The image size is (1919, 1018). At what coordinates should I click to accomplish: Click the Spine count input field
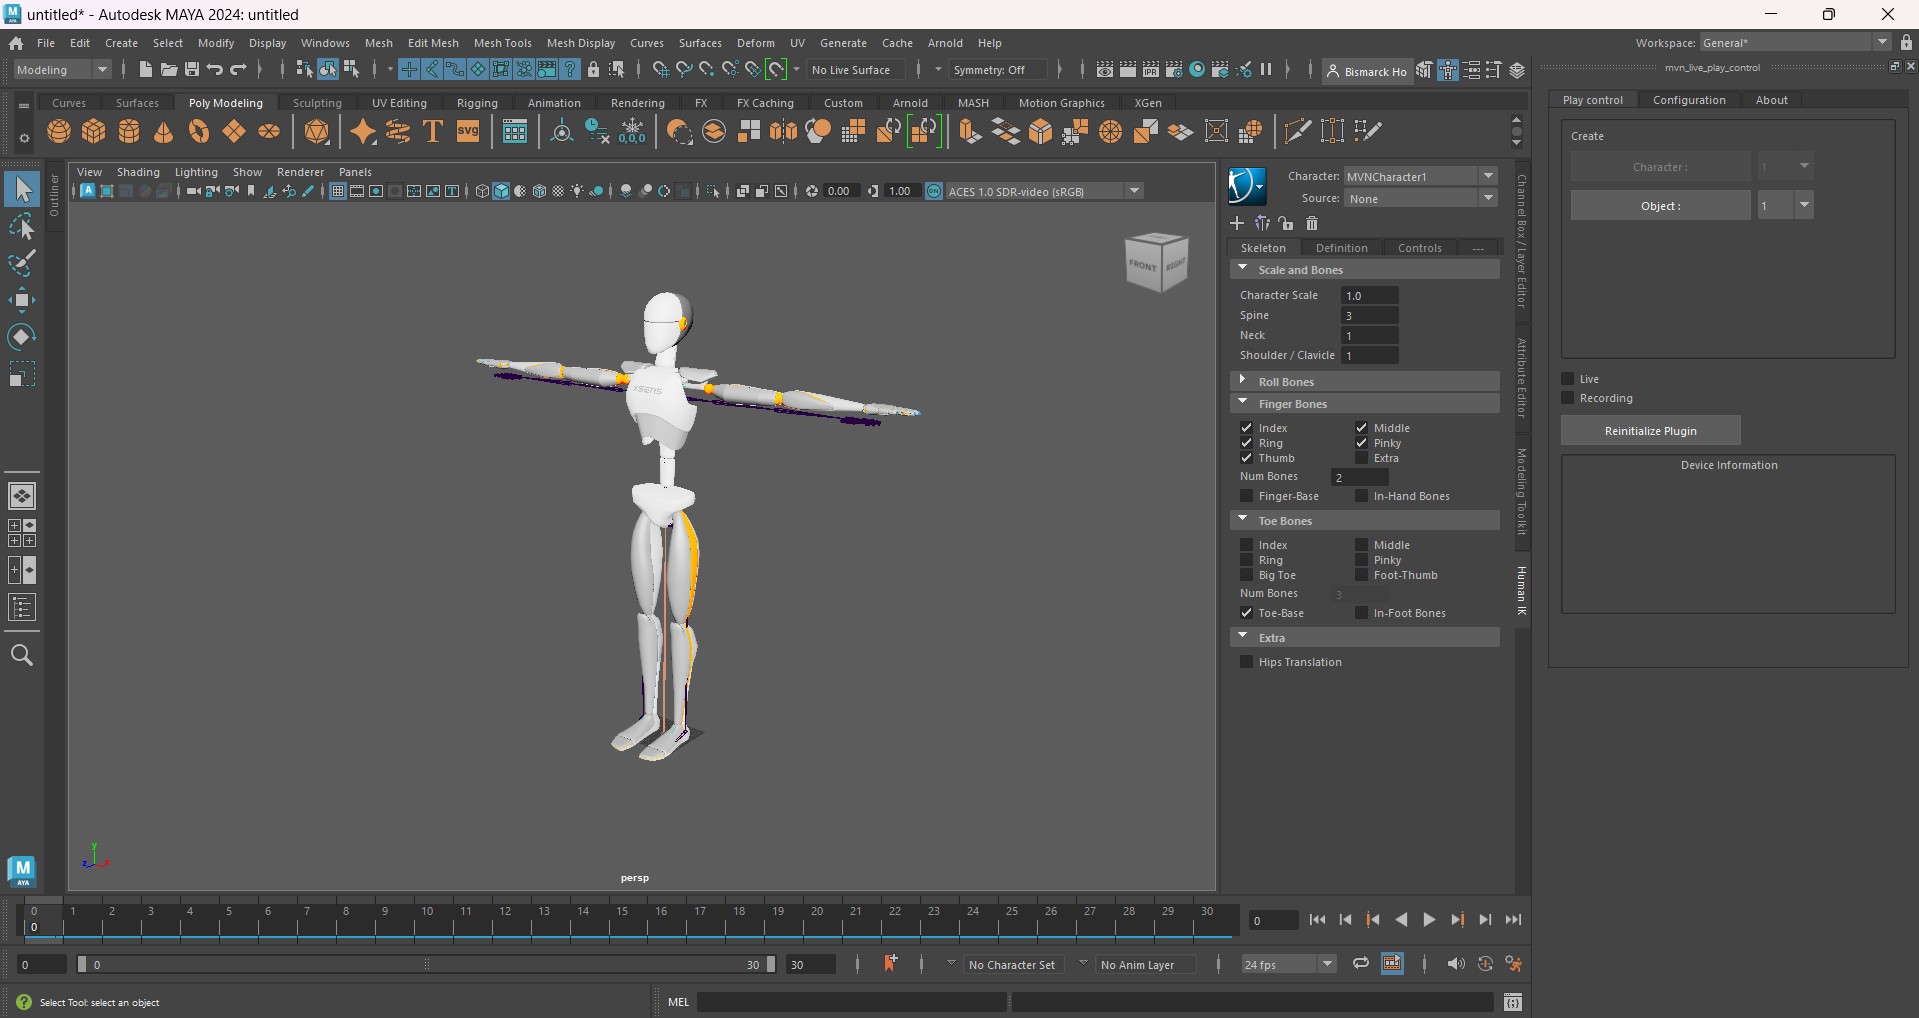1369,316
